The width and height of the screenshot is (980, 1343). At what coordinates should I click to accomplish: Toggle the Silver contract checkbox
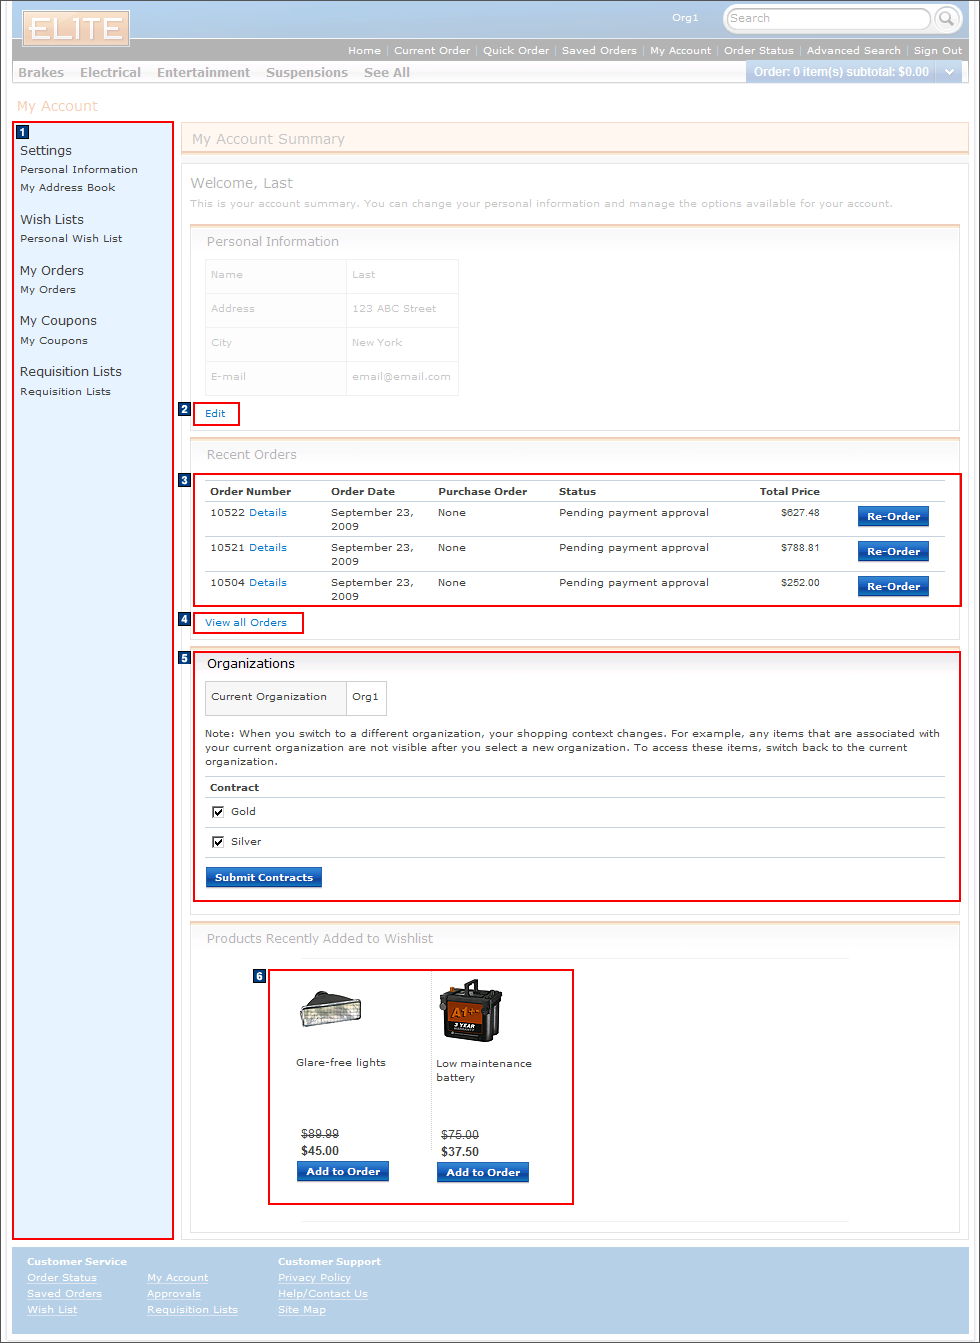(x=218, y=842)
